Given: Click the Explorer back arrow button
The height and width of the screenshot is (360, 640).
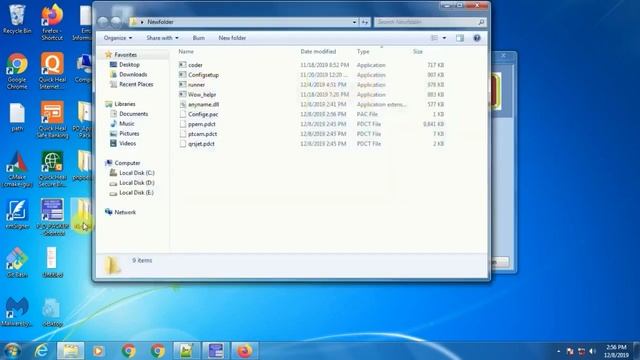Looking at the screenshot, I should (103, 22).
